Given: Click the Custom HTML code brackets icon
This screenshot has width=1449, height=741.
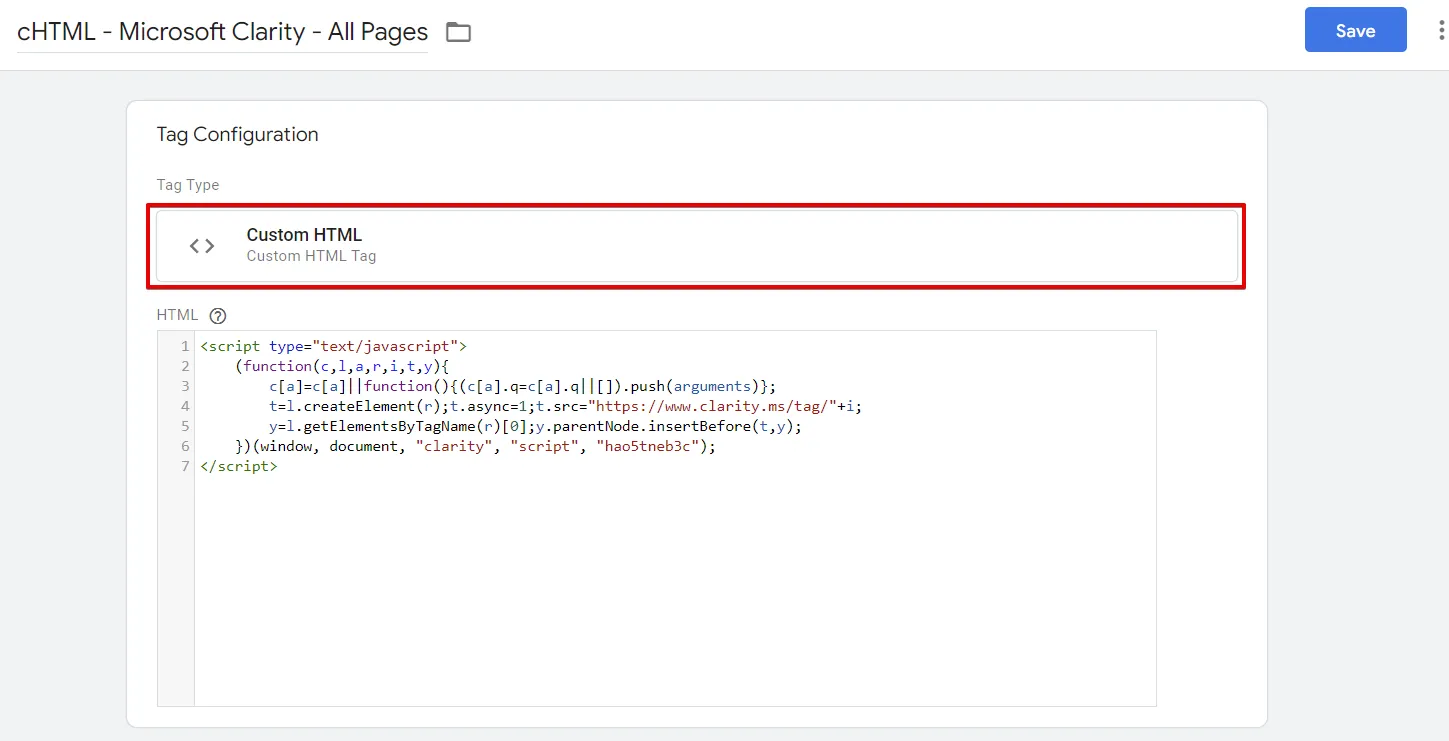Looking at the screenshot, I should coord(202,245).
